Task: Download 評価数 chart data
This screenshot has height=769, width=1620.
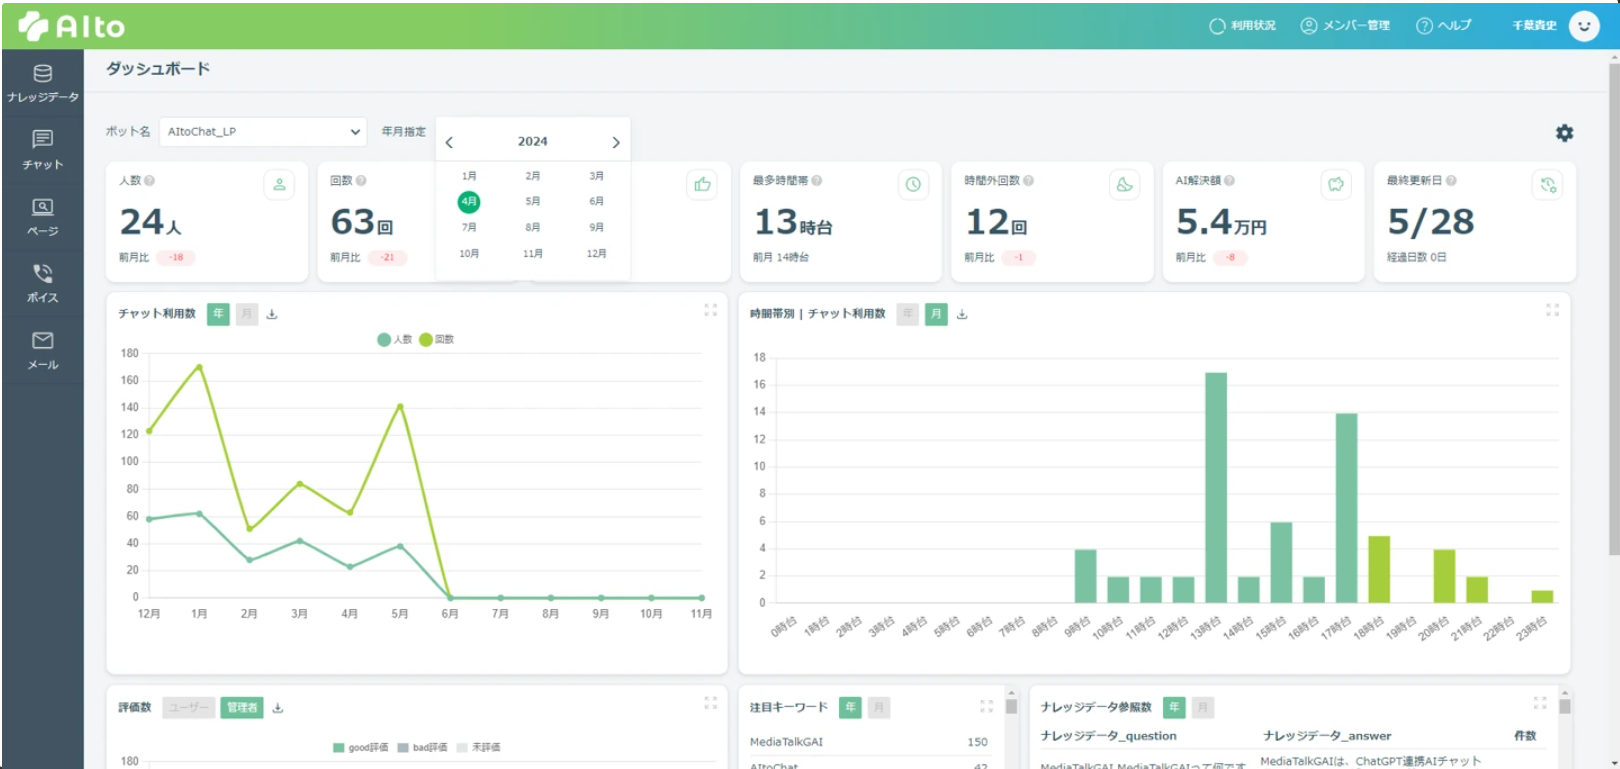Action: 278,708
